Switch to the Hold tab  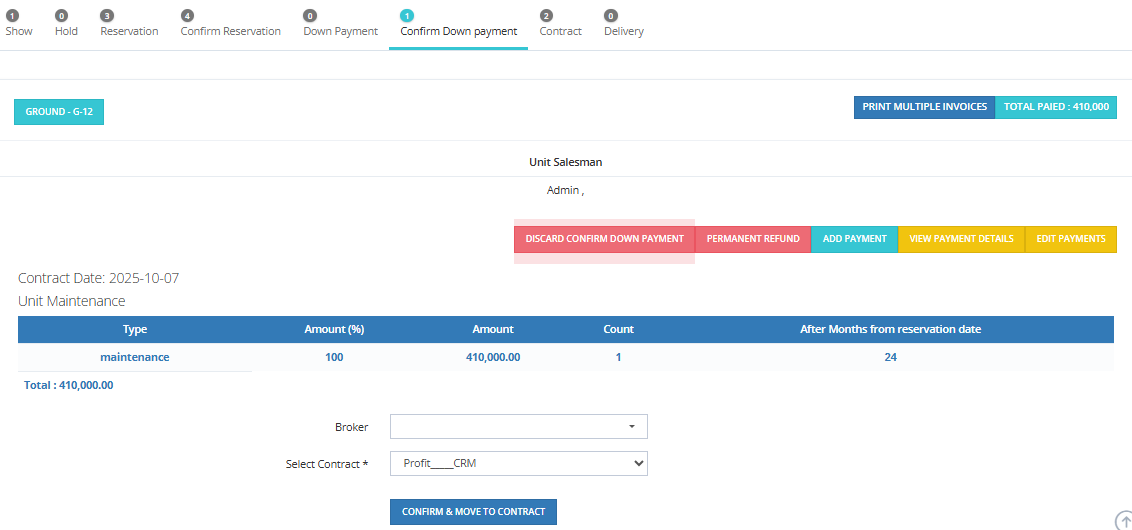coord(66,25)
